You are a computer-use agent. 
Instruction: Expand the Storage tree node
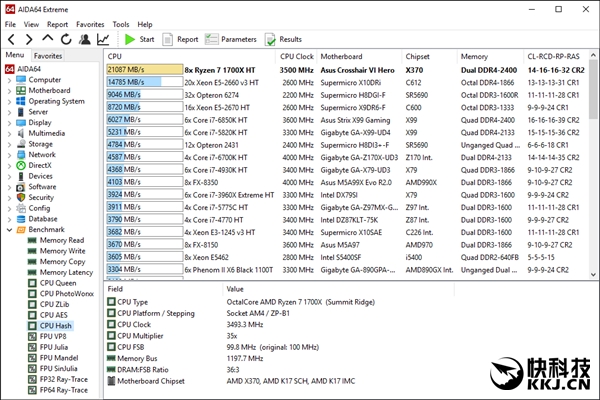(9, 145)
